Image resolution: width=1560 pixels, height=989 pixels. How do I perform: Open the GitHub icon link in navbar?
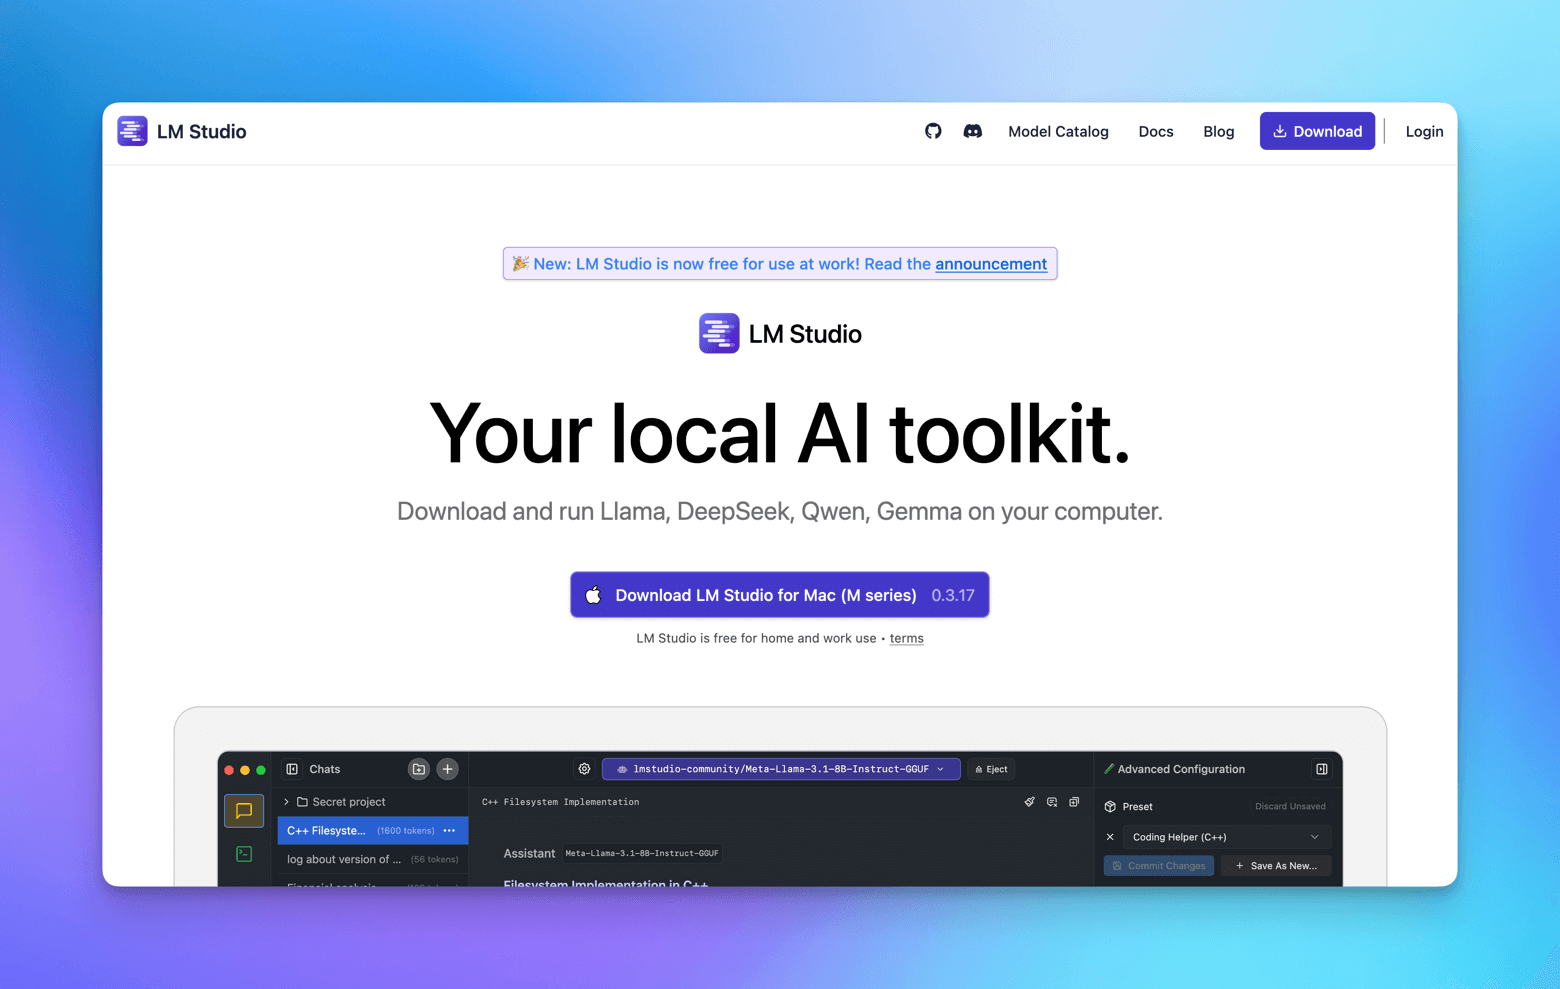pos(933,131)
